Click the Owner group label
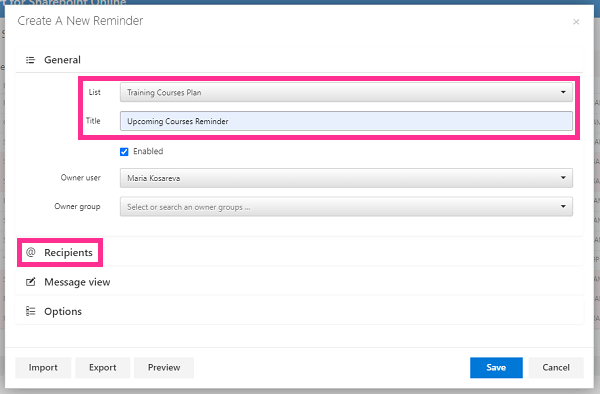This screenshot has height=394, width=600. coord(77,207)
